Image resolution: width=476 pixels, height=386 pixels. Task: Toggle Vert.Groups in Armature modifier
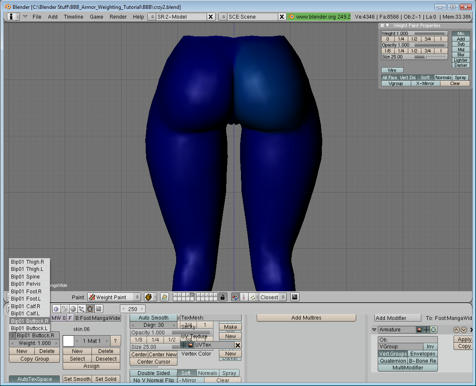(x=393, y=354)
